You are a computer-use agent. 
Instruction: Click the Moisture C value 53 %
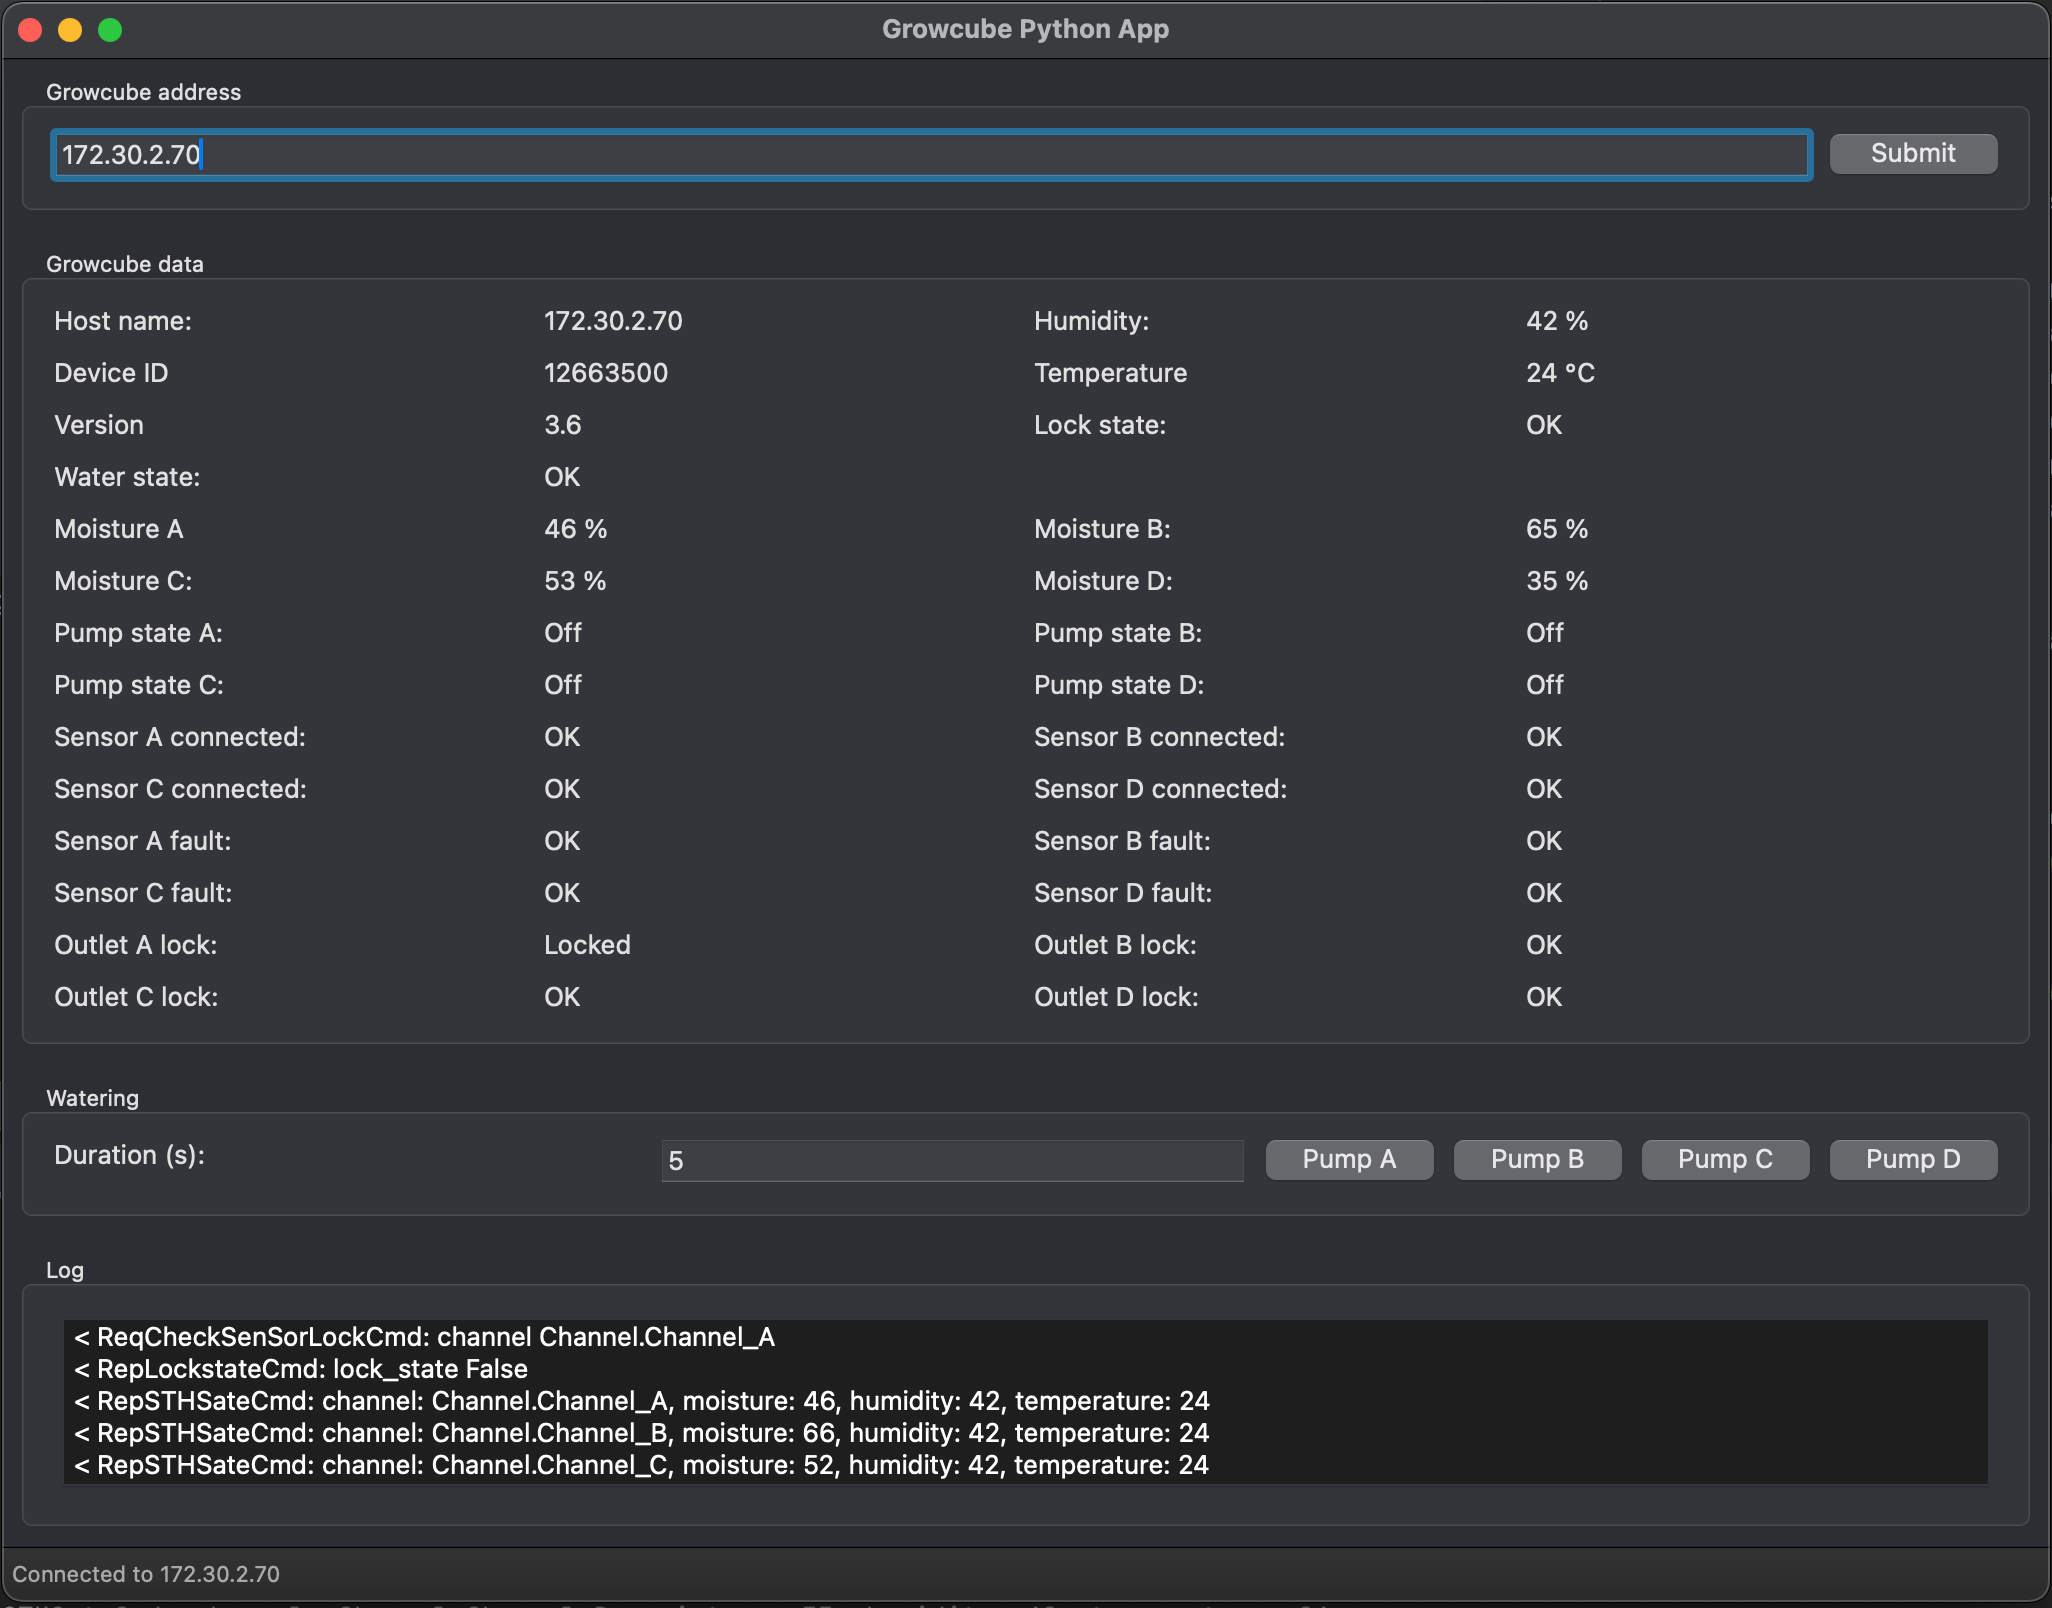click(575, 581)
